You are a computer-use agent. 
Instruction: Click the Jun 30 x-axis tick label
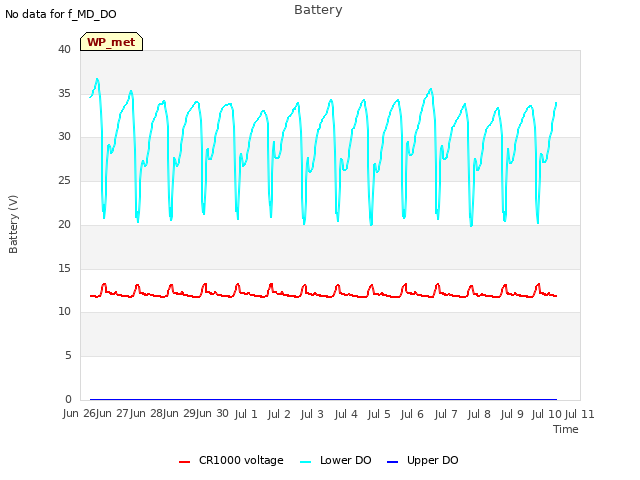click(x=212, y=413)
